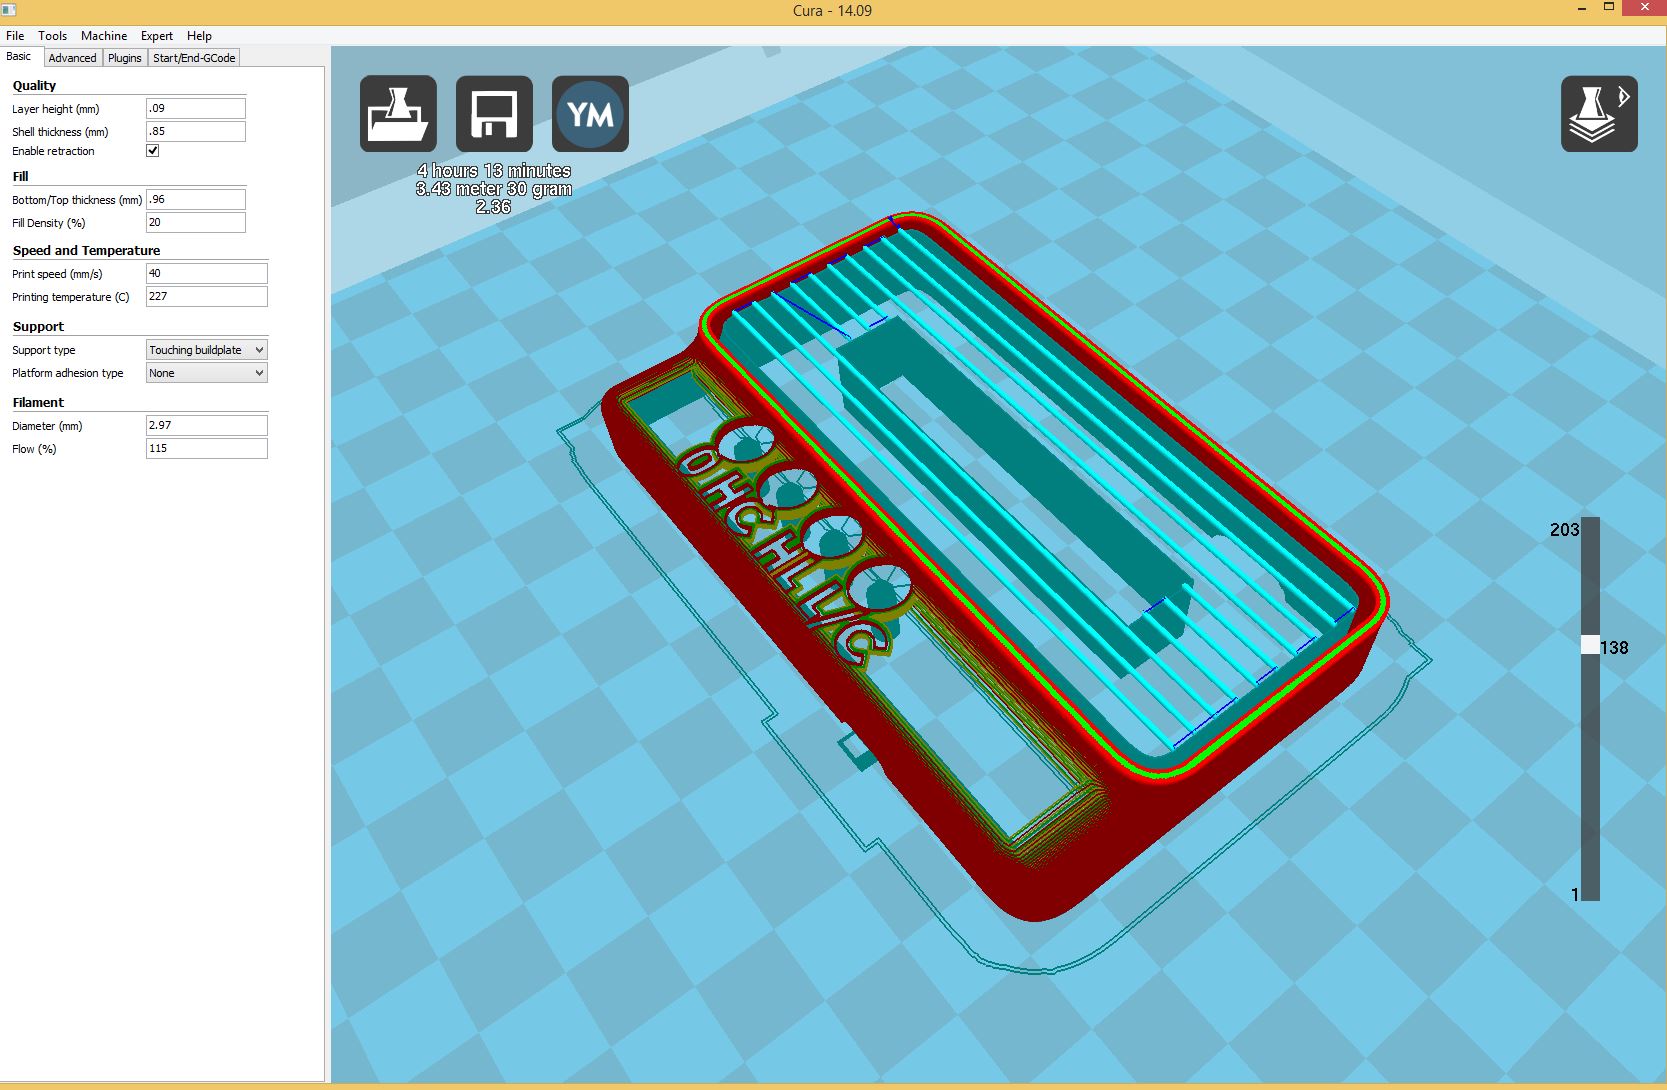Screen dimensions: 1667x1090
Task: Maximize the Cura window
Action: (x=1609, y=8)
